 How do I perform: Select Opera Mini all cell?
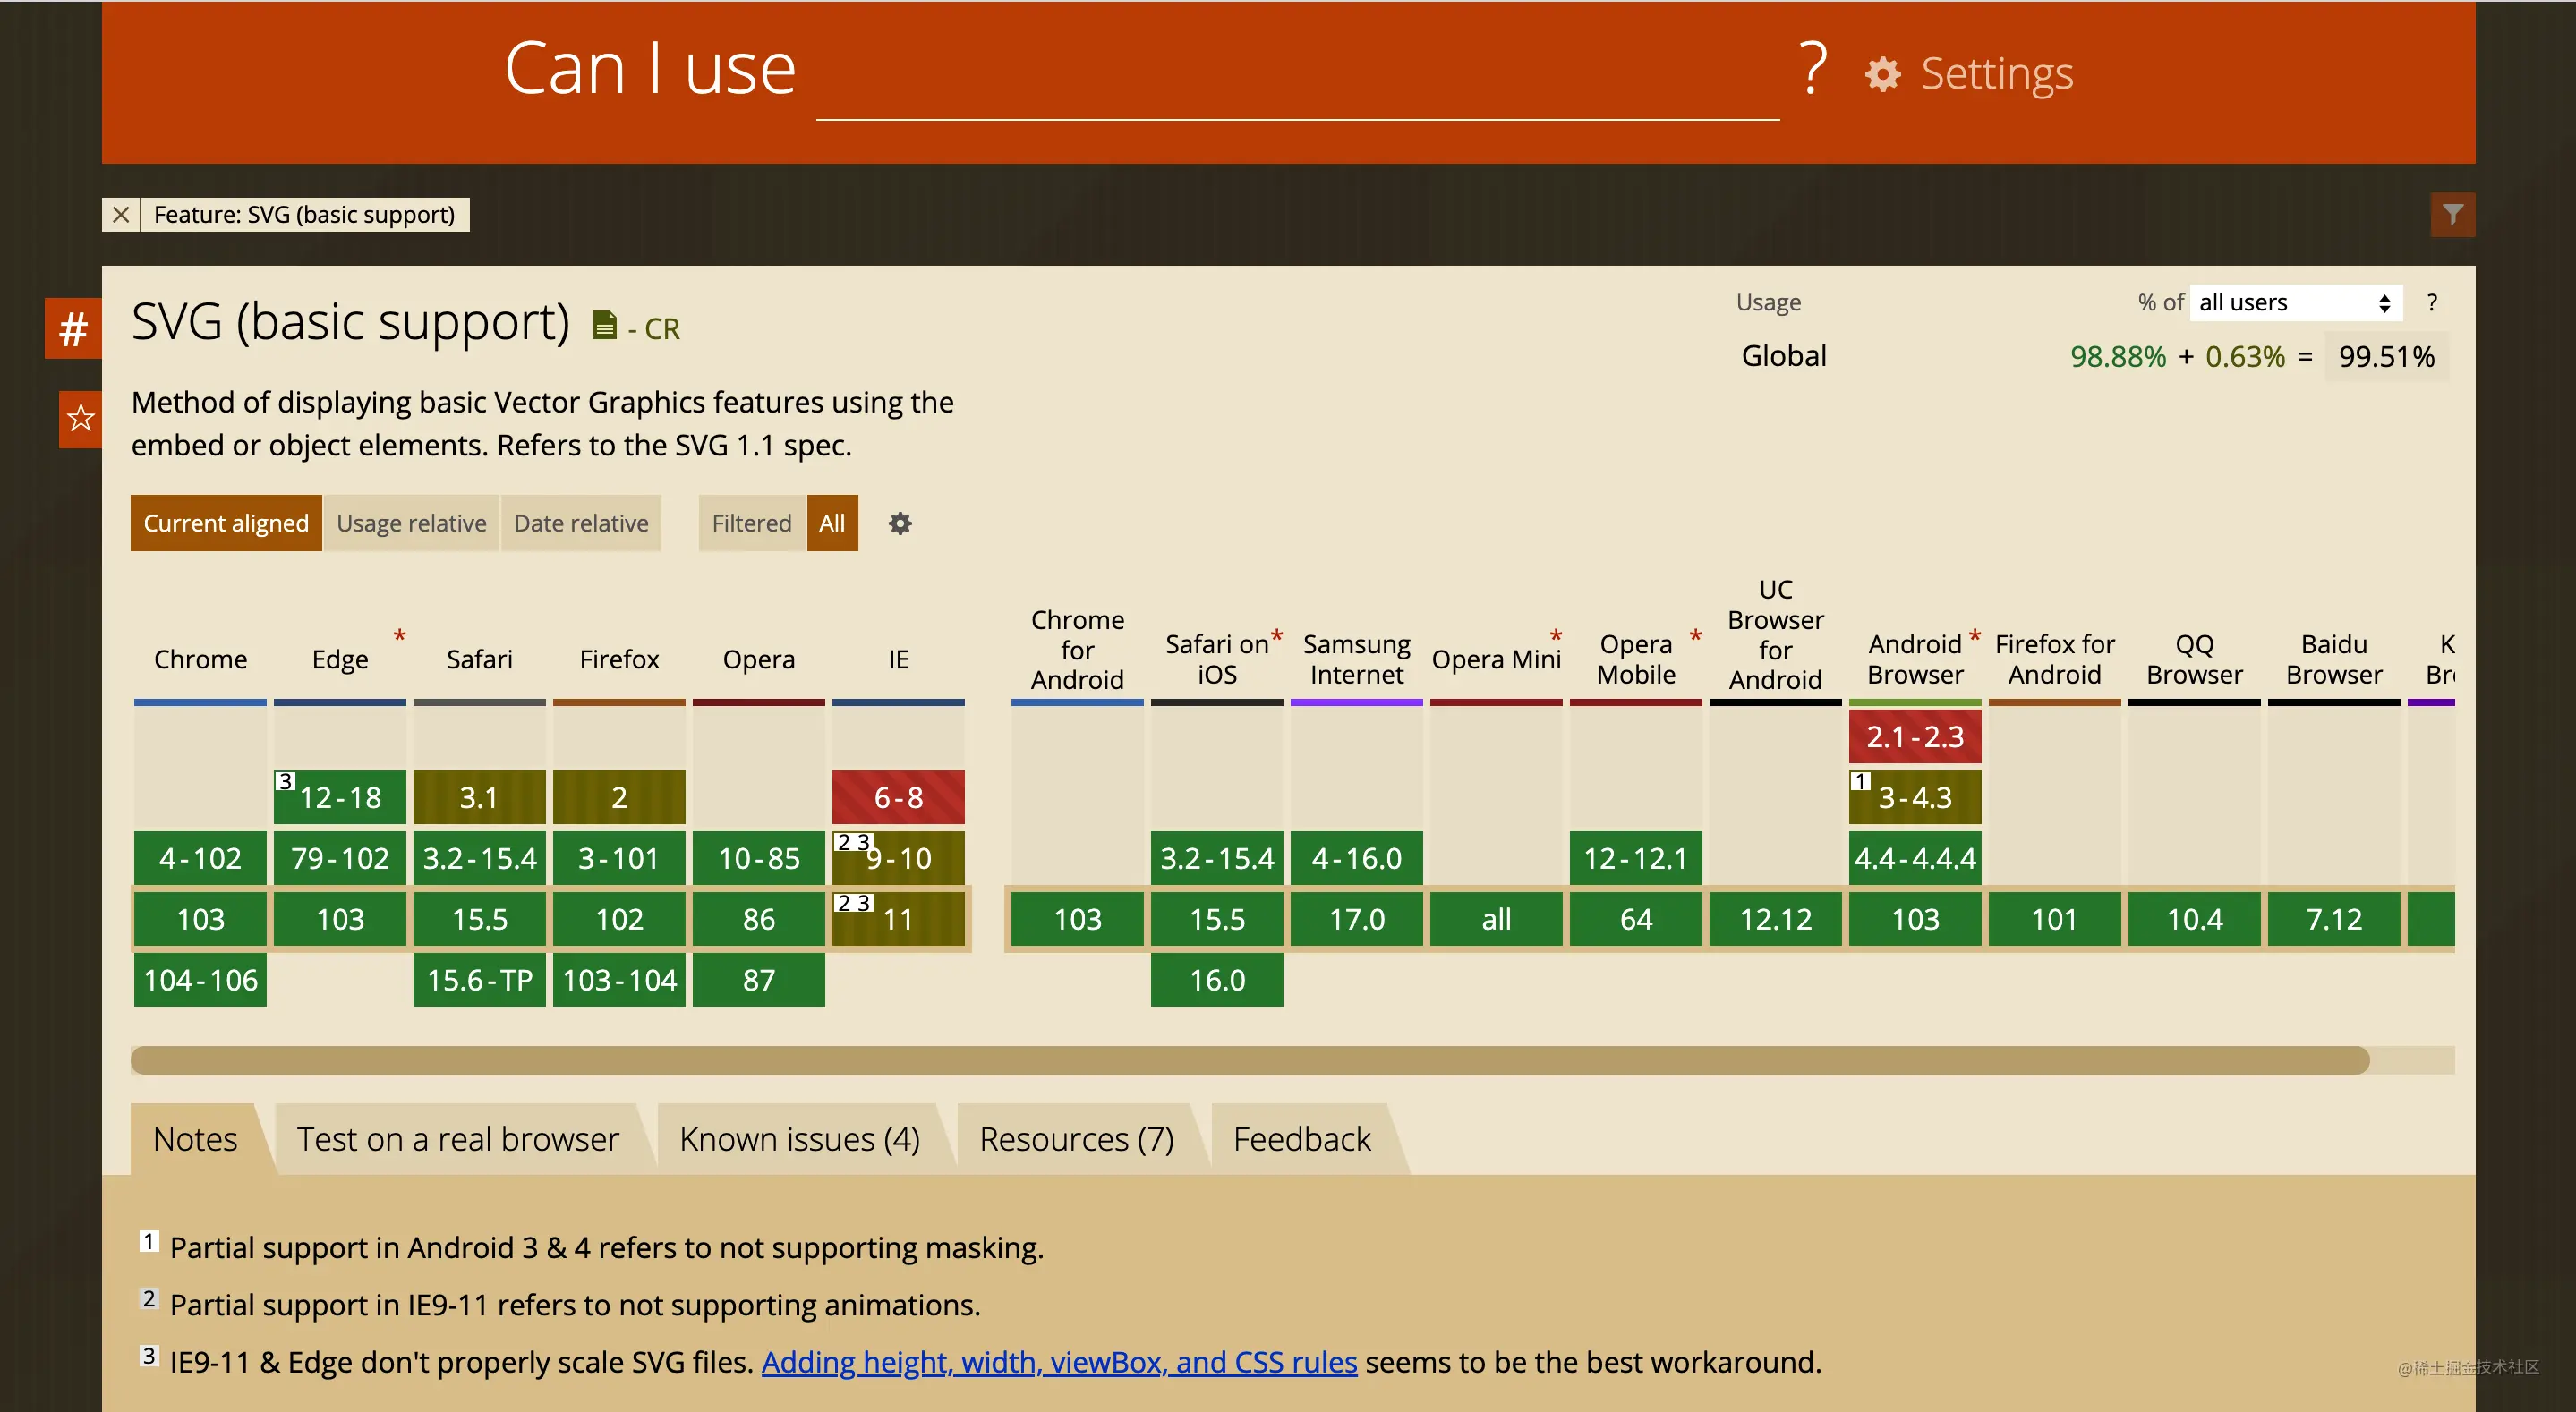(1496, 919)
